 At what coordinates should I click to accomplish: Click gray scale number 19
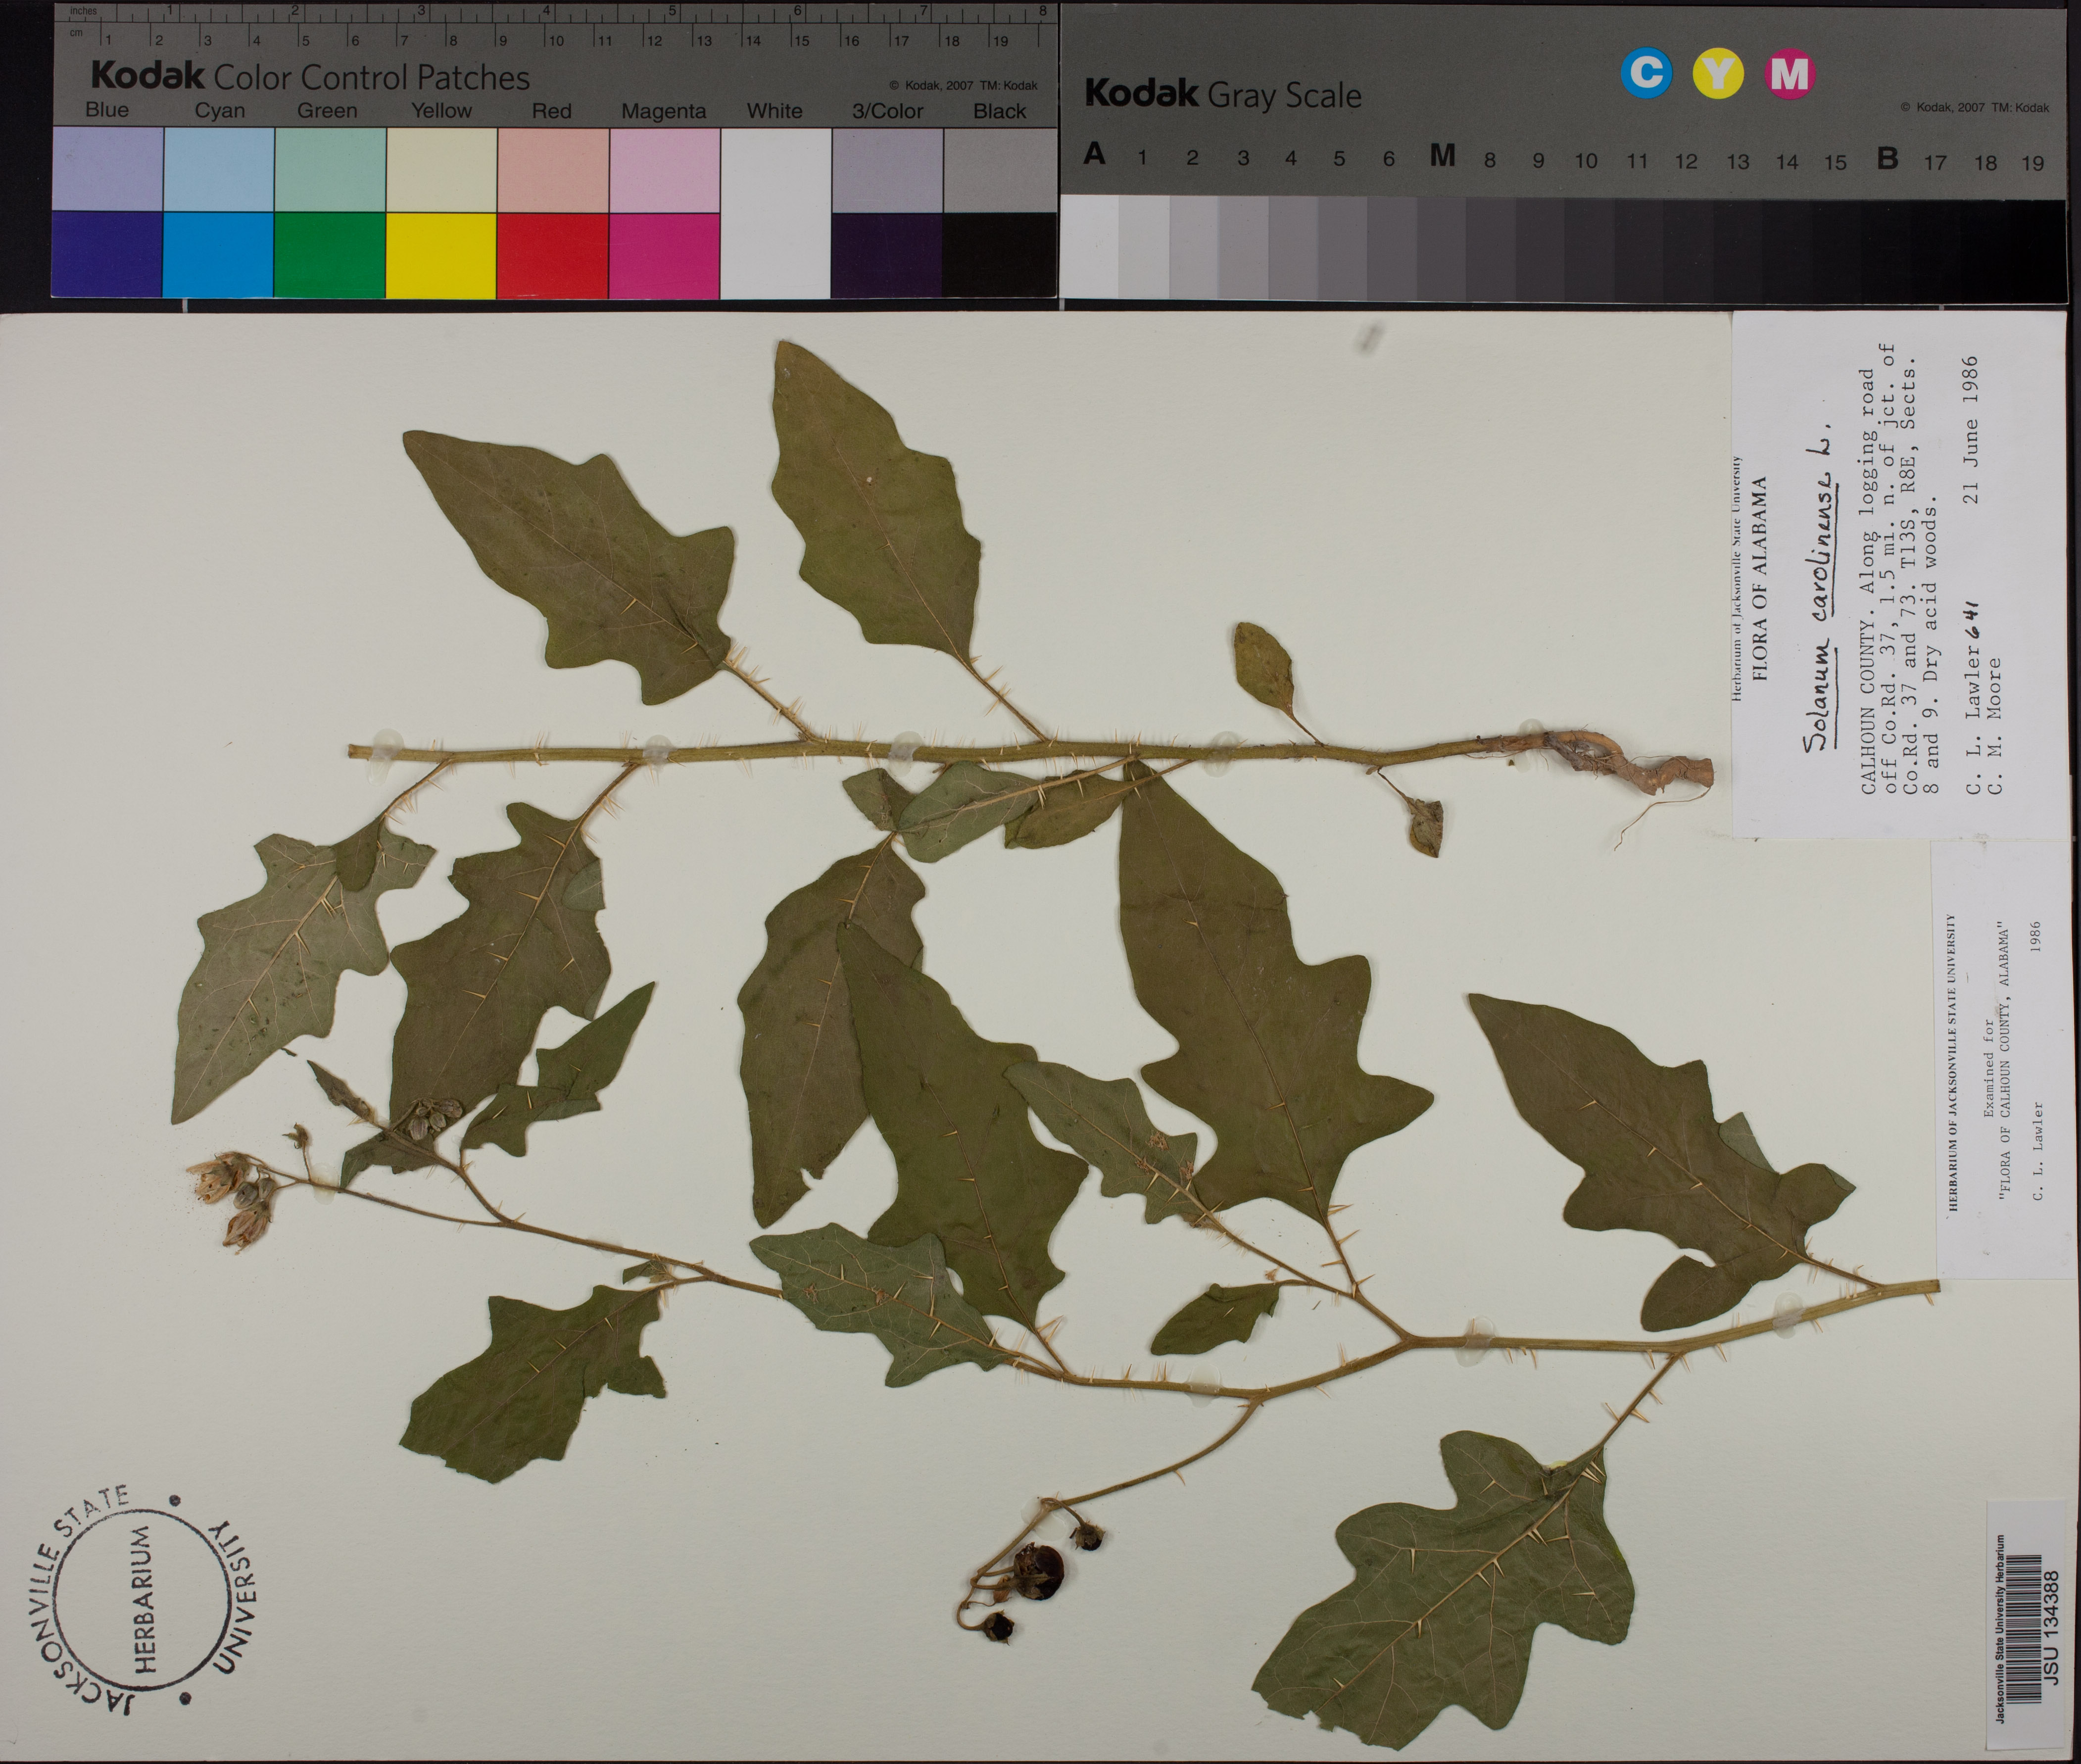pyautogui.click(x=2033, y=163)
